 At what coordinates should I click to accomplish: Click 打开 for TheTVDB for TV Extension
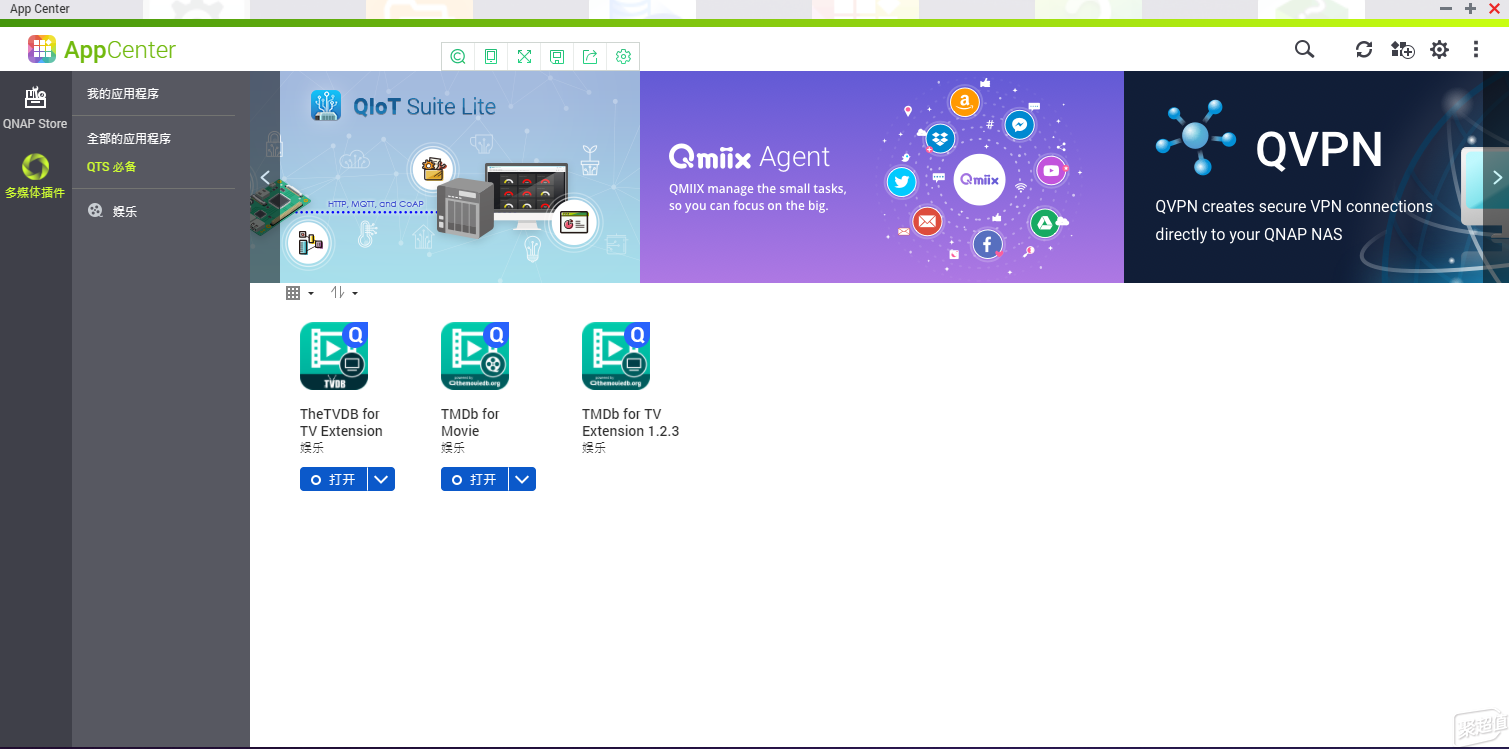coord(334,479)
